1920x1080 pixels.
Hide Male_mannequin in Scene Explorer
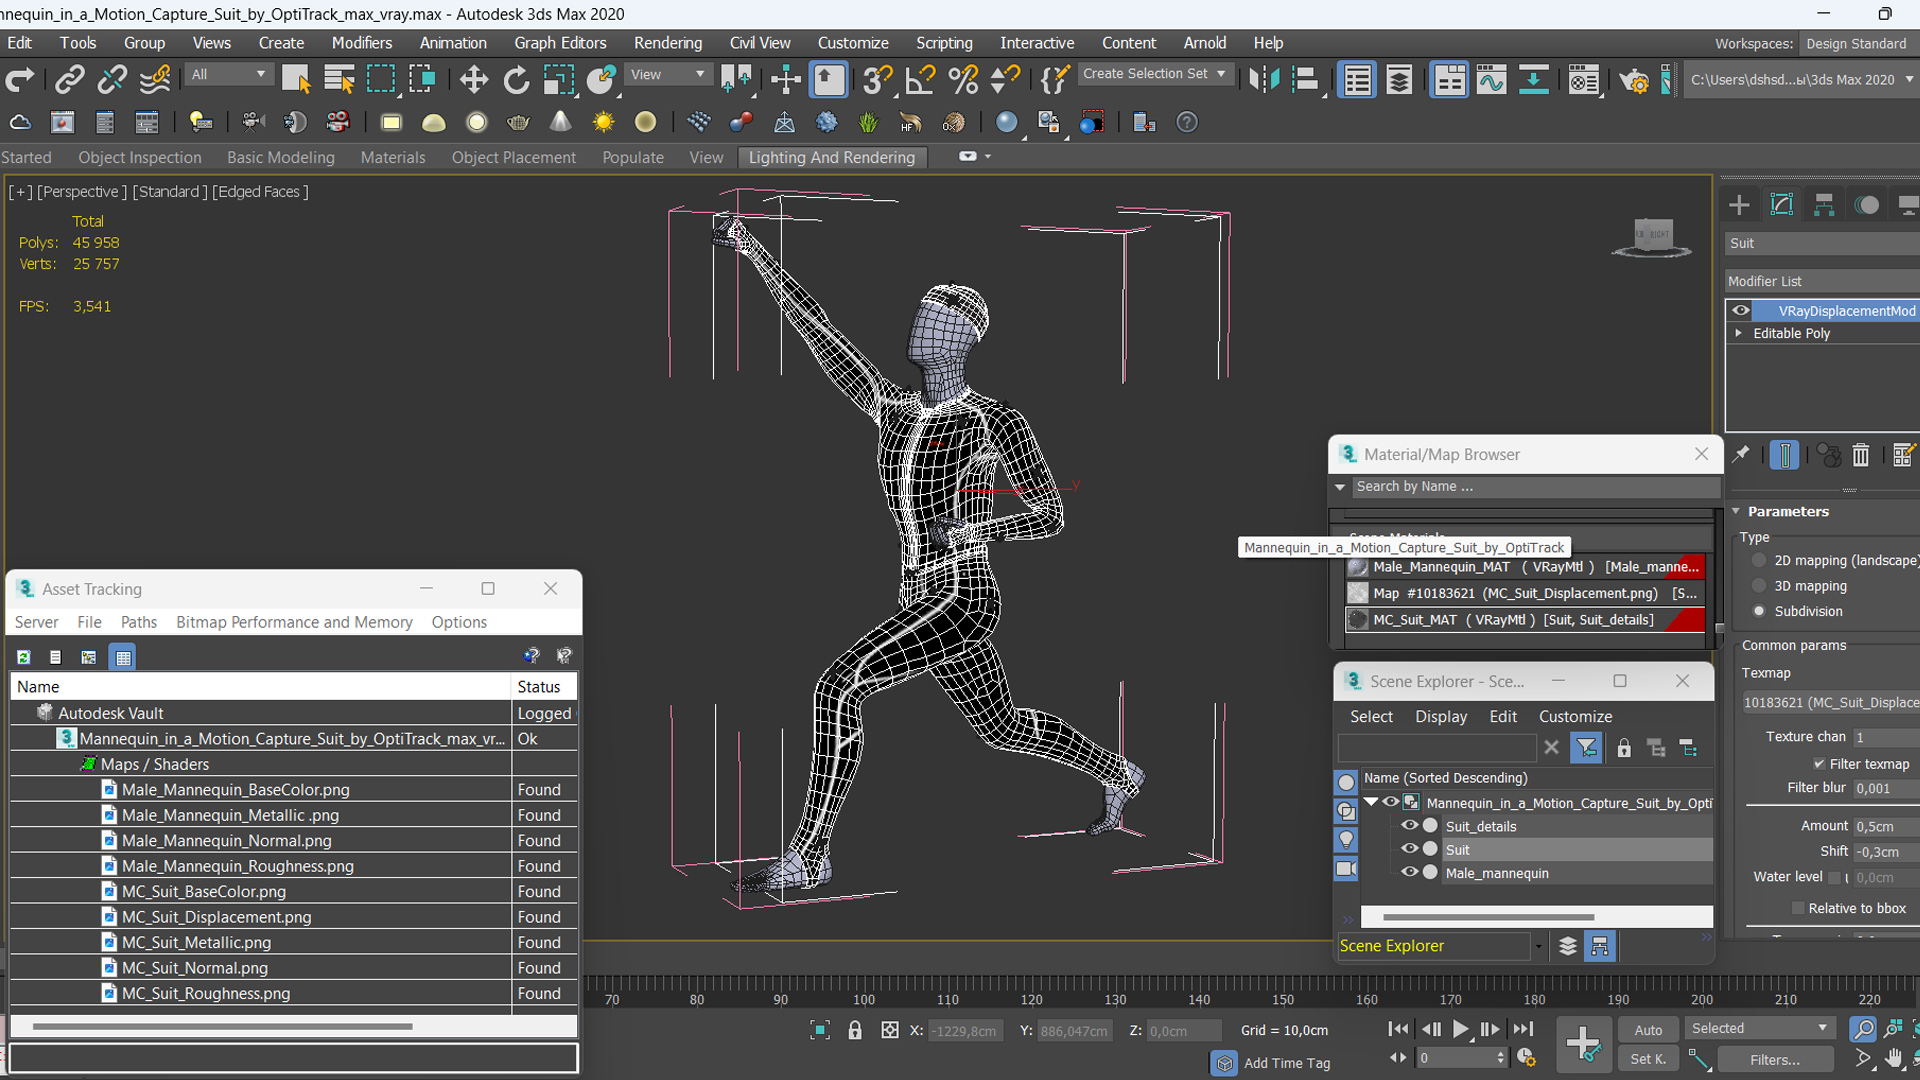click(x=1409, y=873)
